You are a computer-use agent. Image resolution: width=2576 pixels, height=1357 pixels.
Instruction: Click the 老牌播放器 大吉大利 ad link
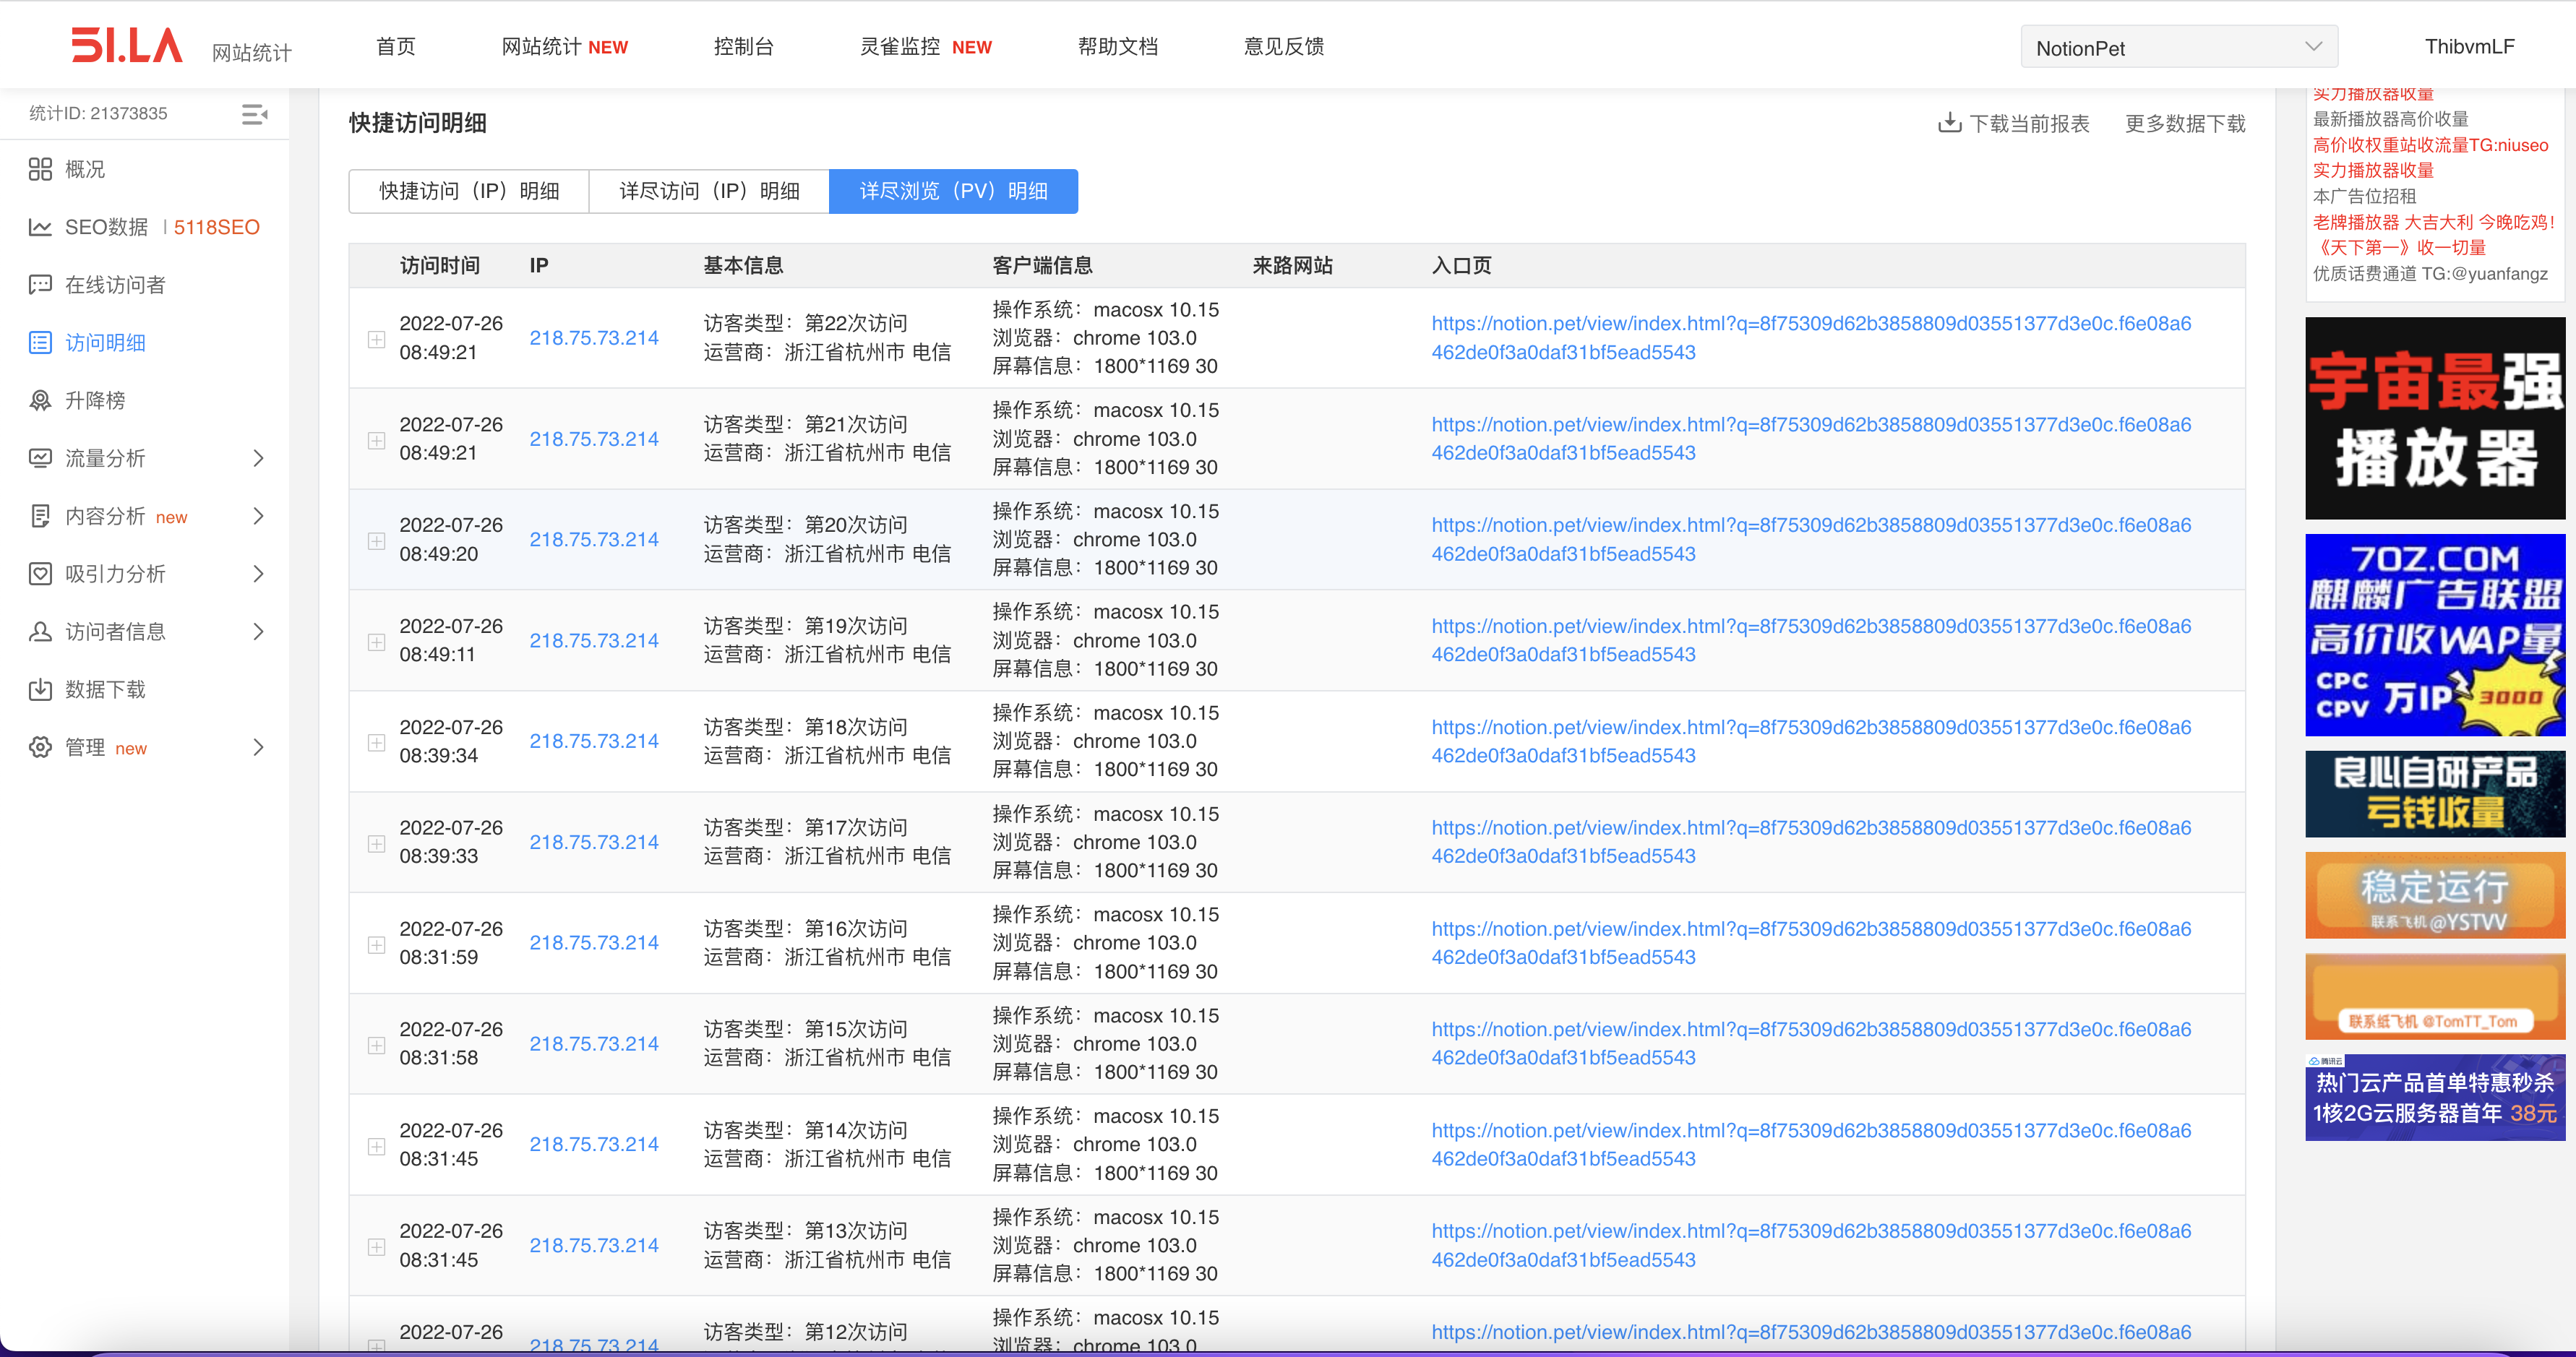[x=2433, y=222]
